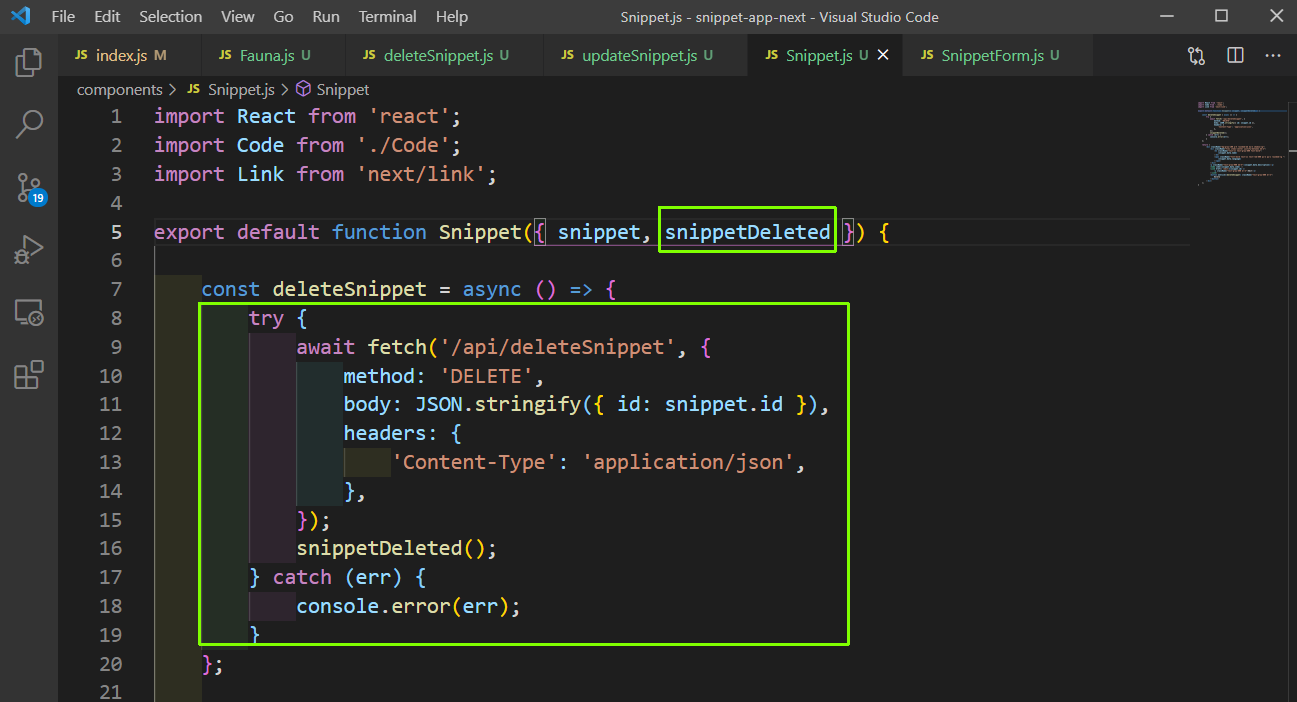
Task: Open the Remote Explorer view
Action: point(29,312)
